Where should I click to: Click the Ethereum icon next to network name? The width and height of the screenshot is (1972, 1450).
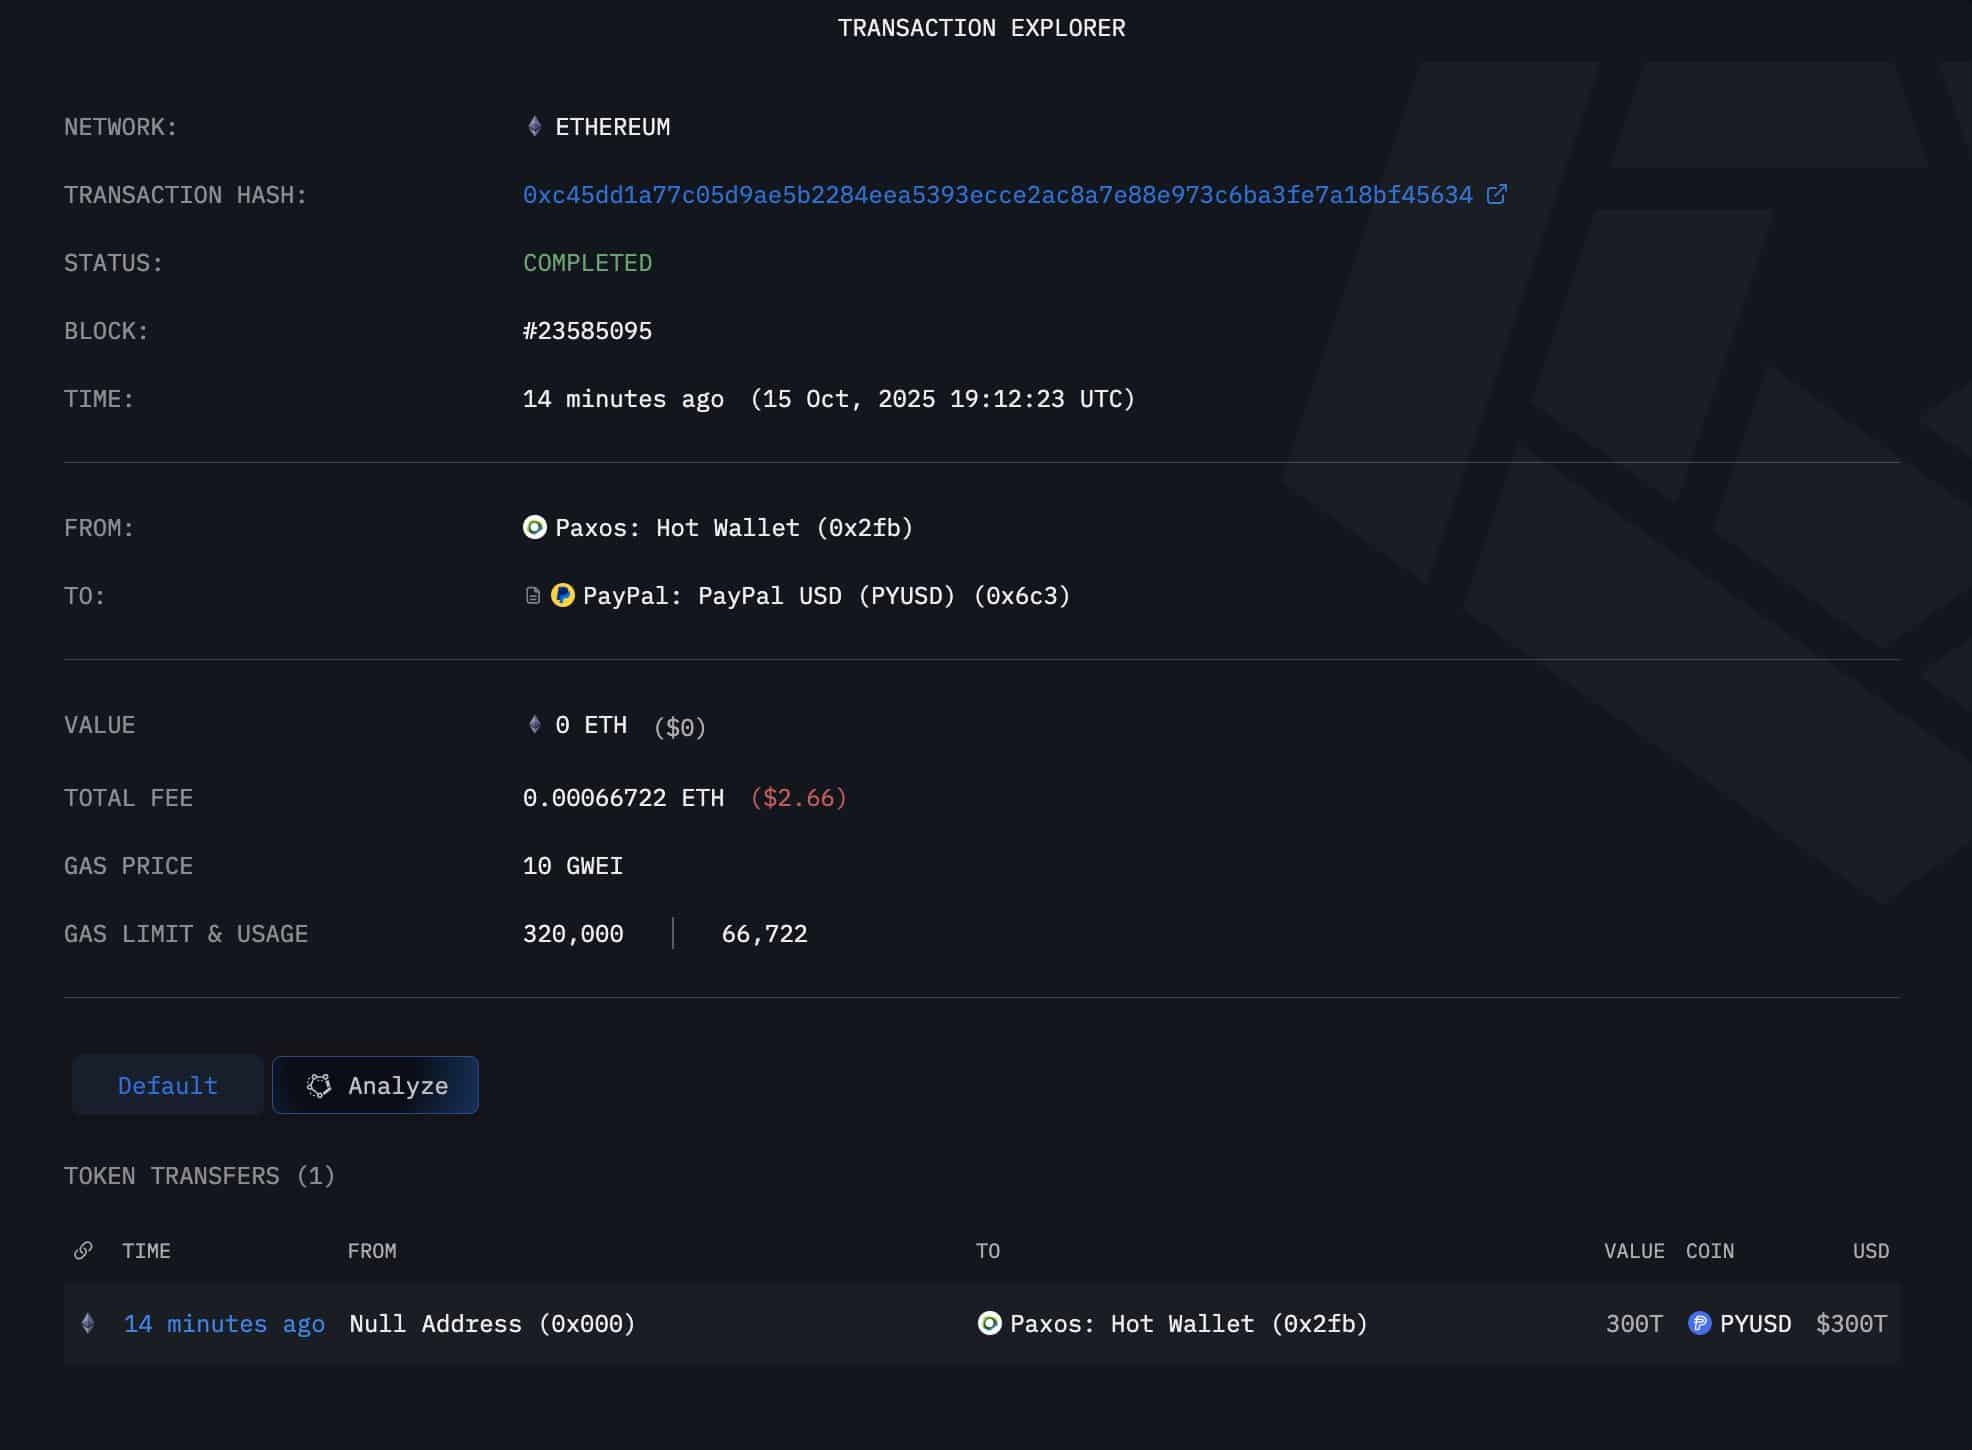coord(534,126)
